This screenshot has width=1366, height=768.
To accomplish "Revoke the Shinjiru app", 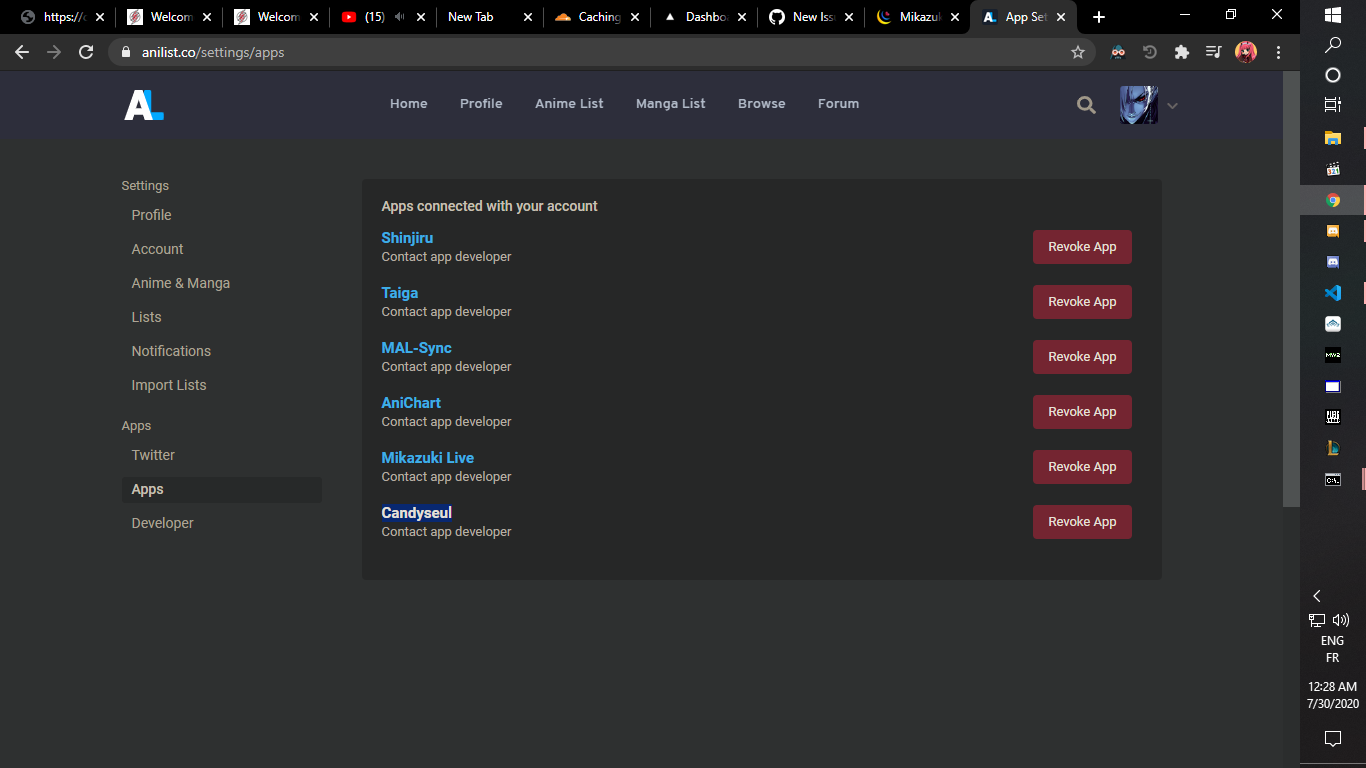I will 1082,247.
